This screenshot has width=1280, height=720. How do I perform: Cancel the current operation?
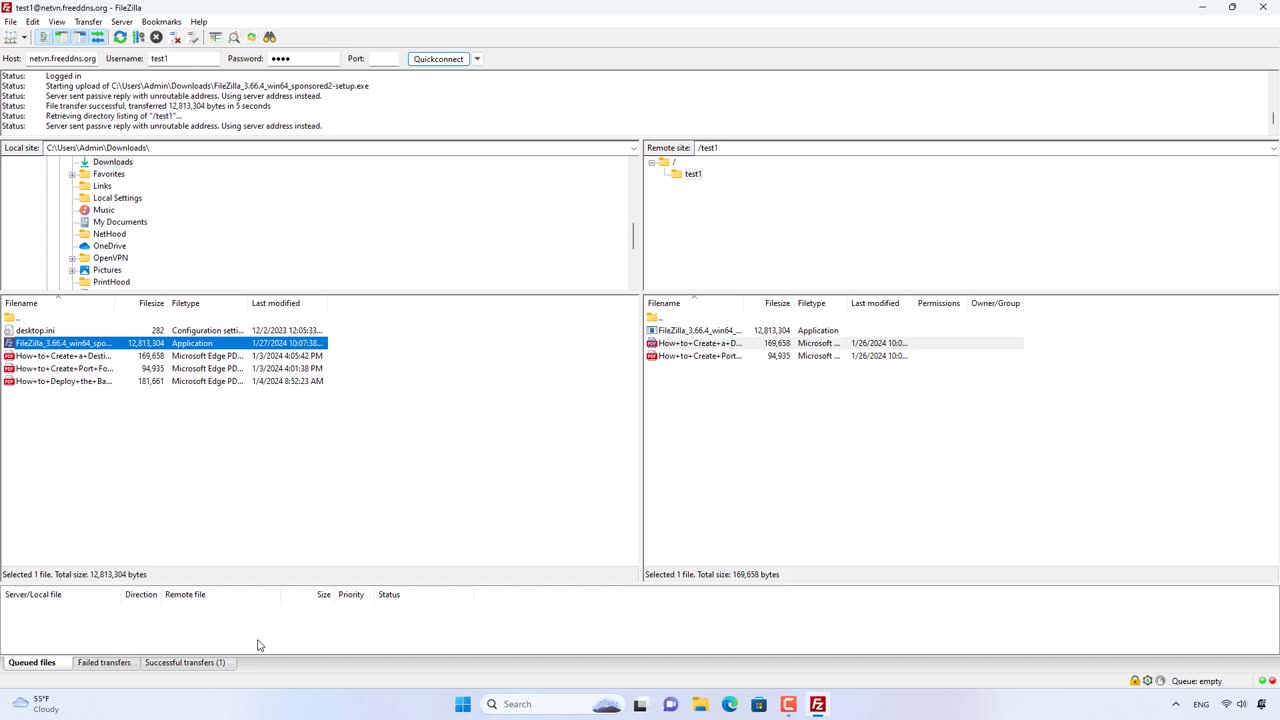(x=156, y=37)
